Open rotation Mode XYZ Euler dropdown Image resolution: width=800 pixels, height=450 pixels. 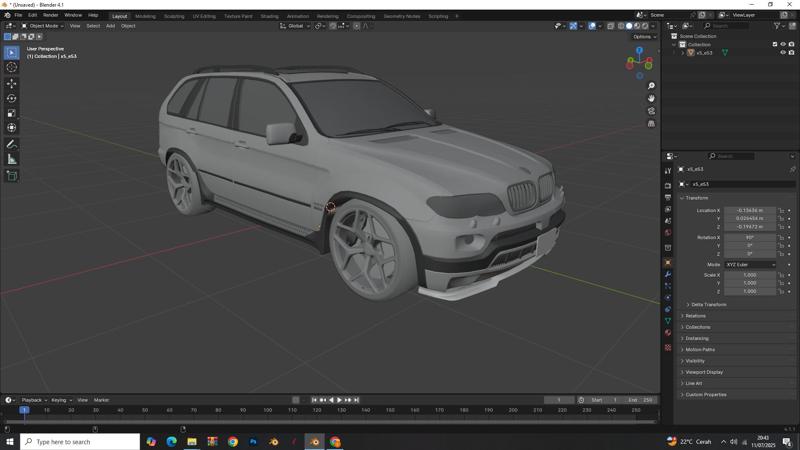pos(750,265)
